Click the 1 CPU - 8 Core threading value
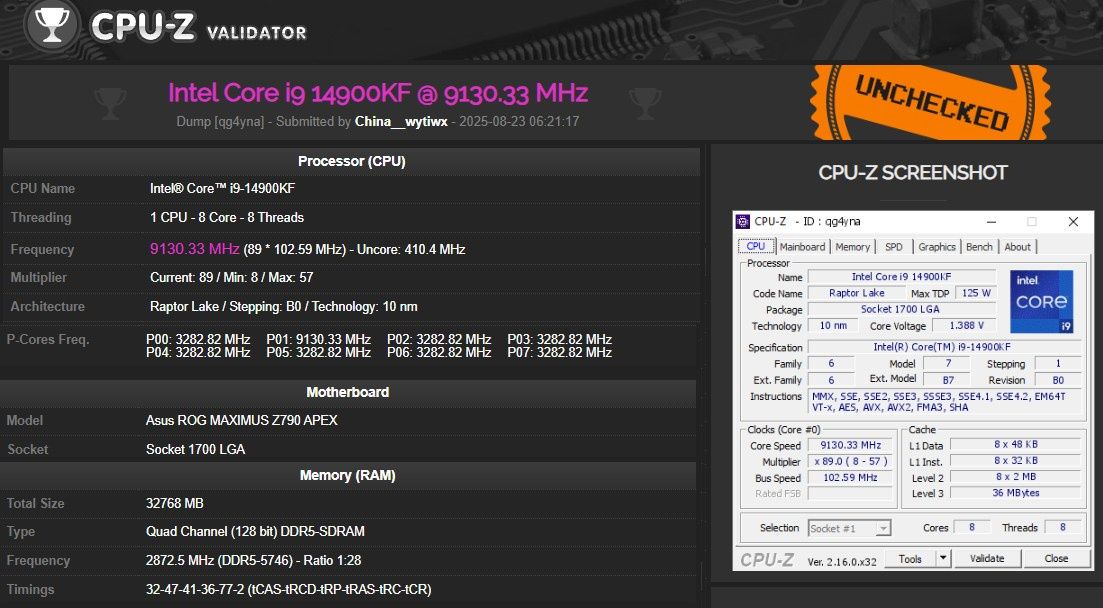 tap(227, 217)
